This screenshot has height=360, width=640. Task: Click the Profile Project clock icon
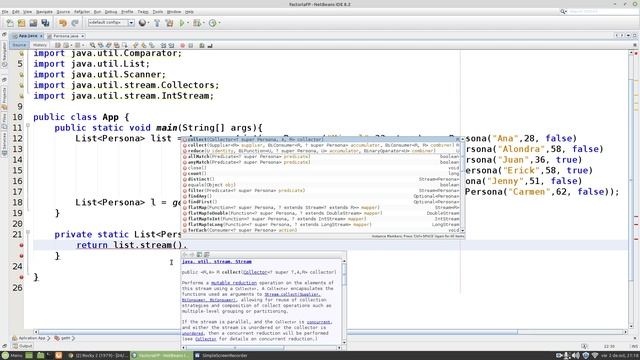pos(212,23)
